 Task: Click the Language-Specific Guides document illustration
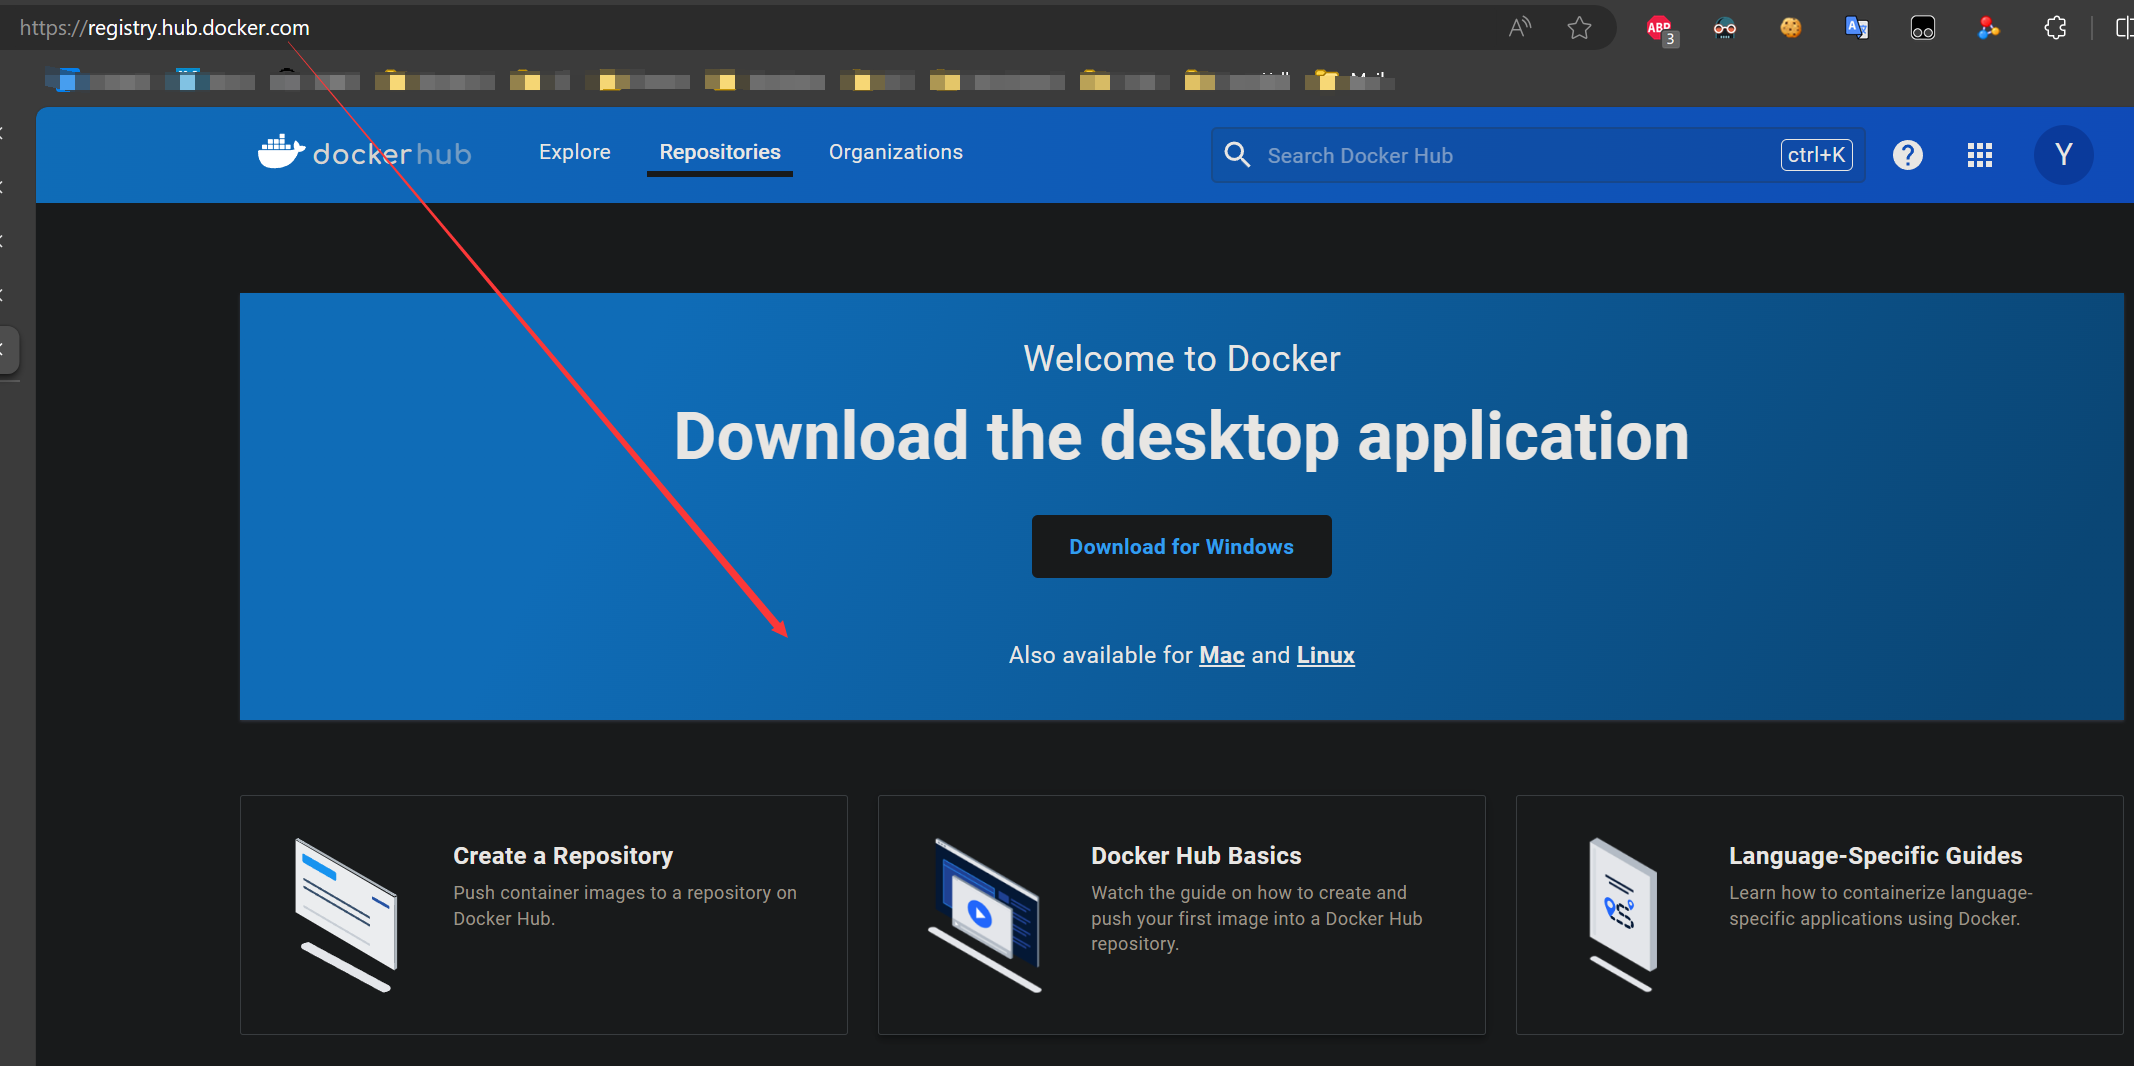[1622, 915]
